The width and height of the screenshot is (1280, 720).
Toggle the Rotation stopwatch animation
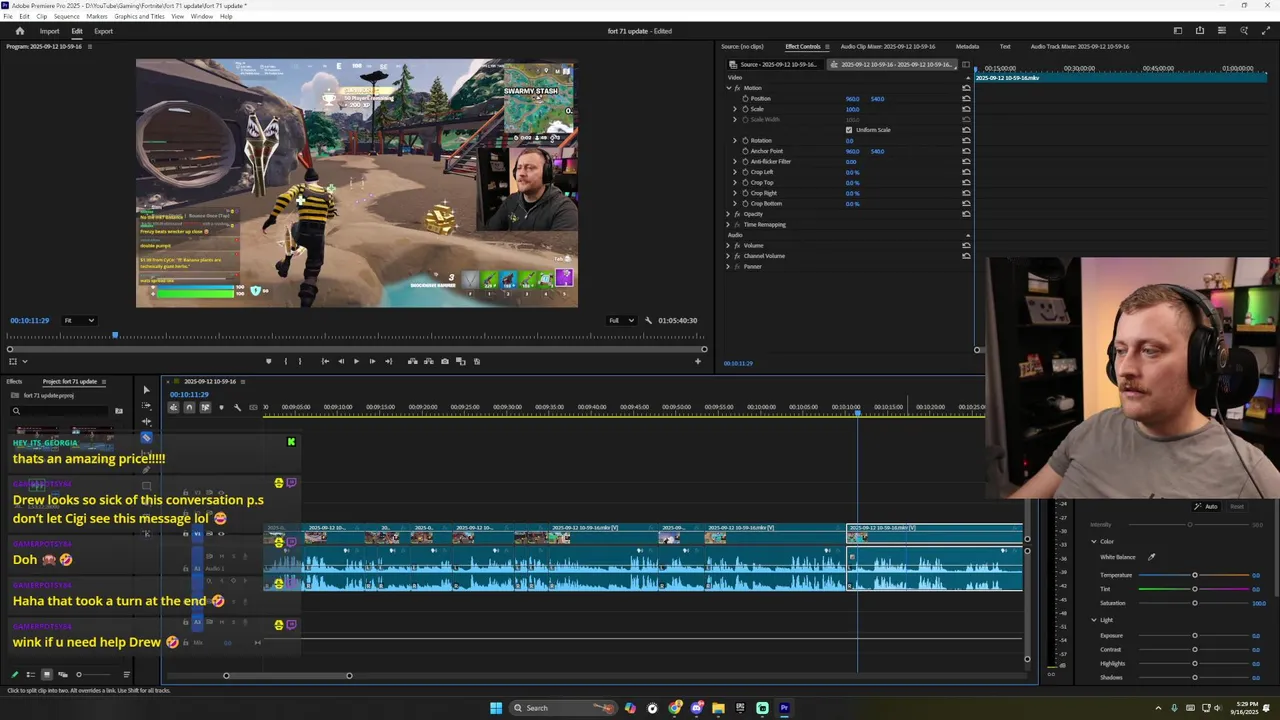click(745, 140)
